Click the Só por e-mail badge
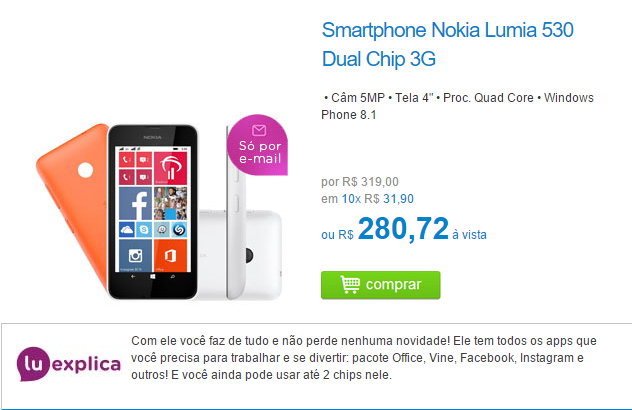The height and width of the screenshot is (410, 632). (258, 145)
